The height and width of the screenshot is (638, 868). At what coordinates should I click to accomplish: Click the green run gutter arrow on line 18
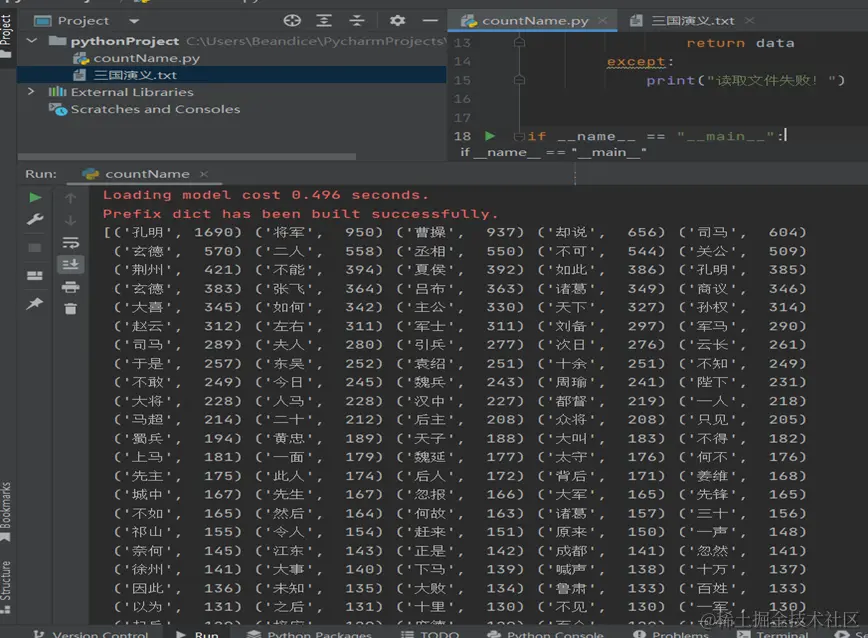coord(489,136)
